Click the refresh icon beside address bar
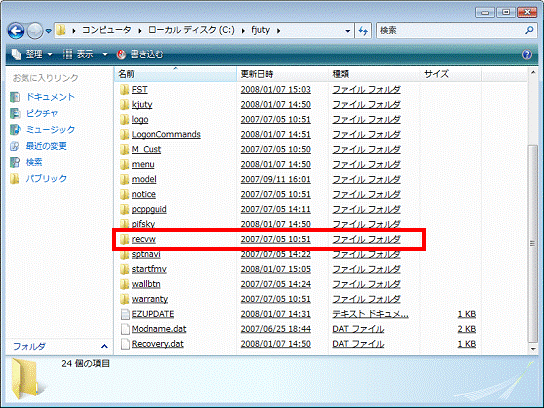Viewport: 544px width, 408px height. click(363, 31)
